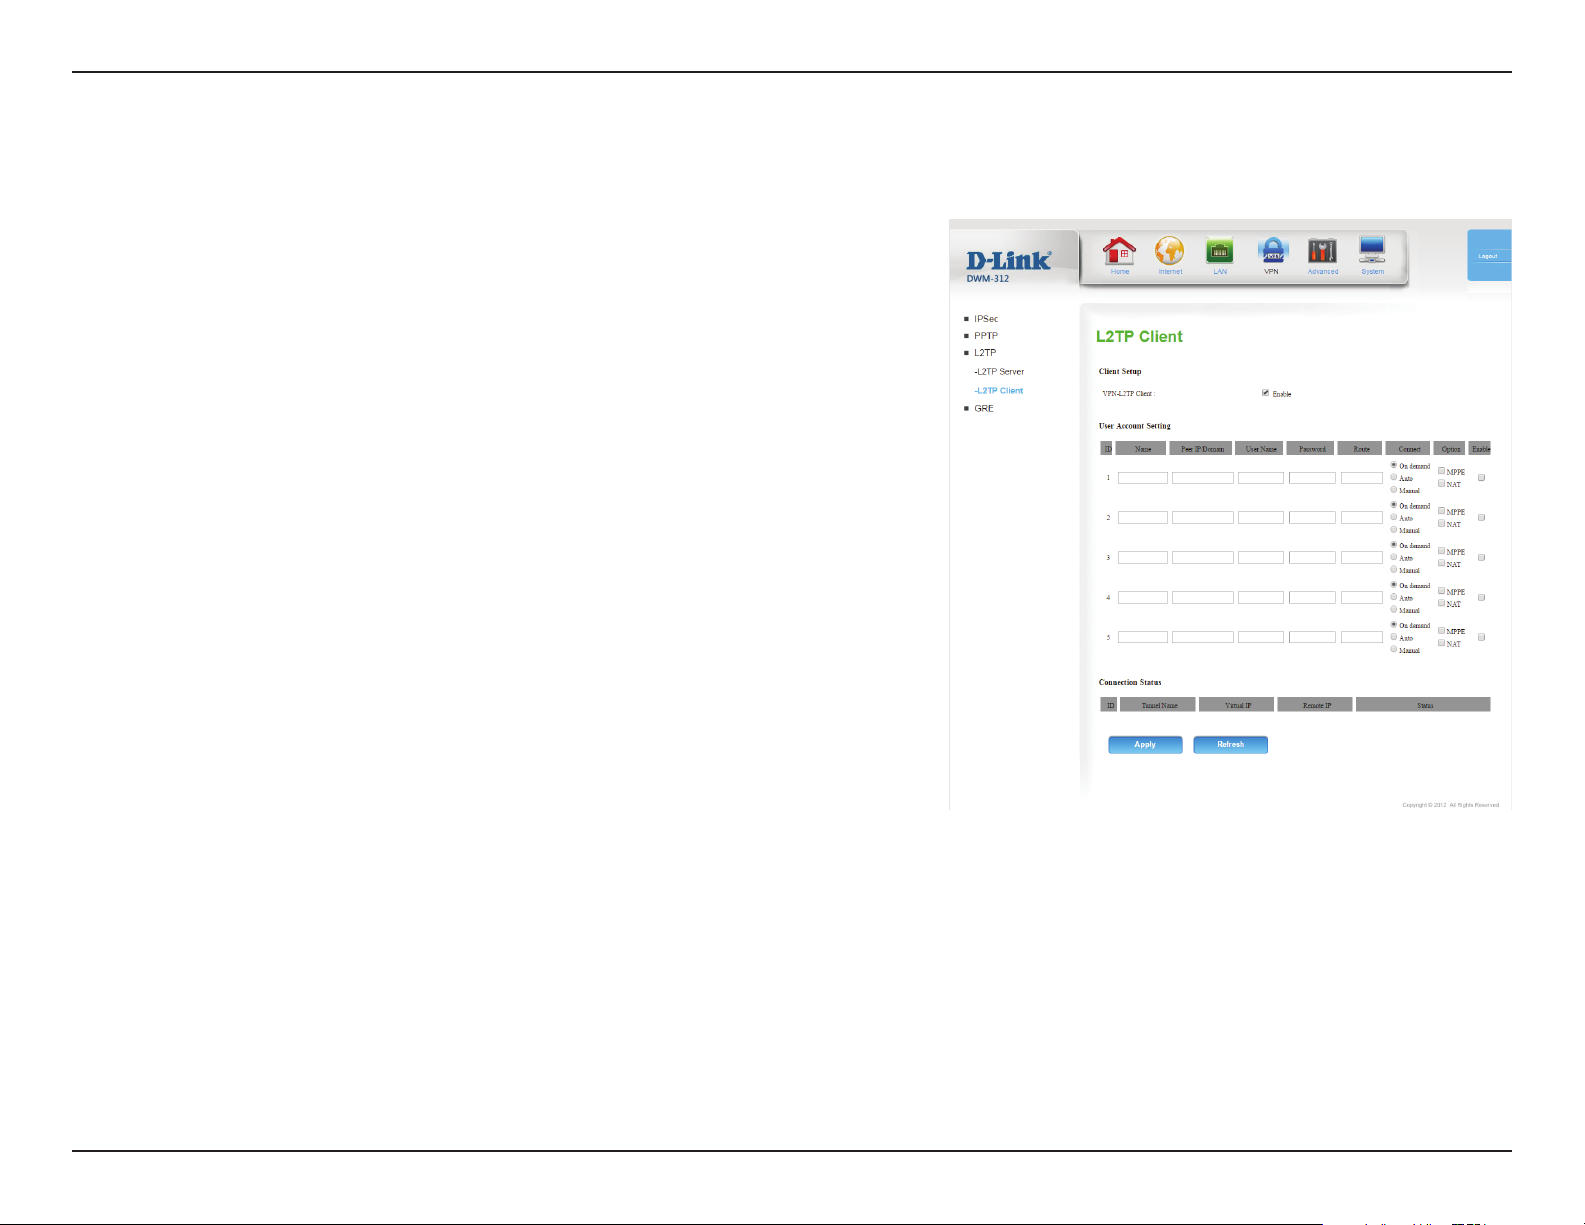Open the IPSec sidebar item
The image size is (1585, 1225).
coord(986,319)
